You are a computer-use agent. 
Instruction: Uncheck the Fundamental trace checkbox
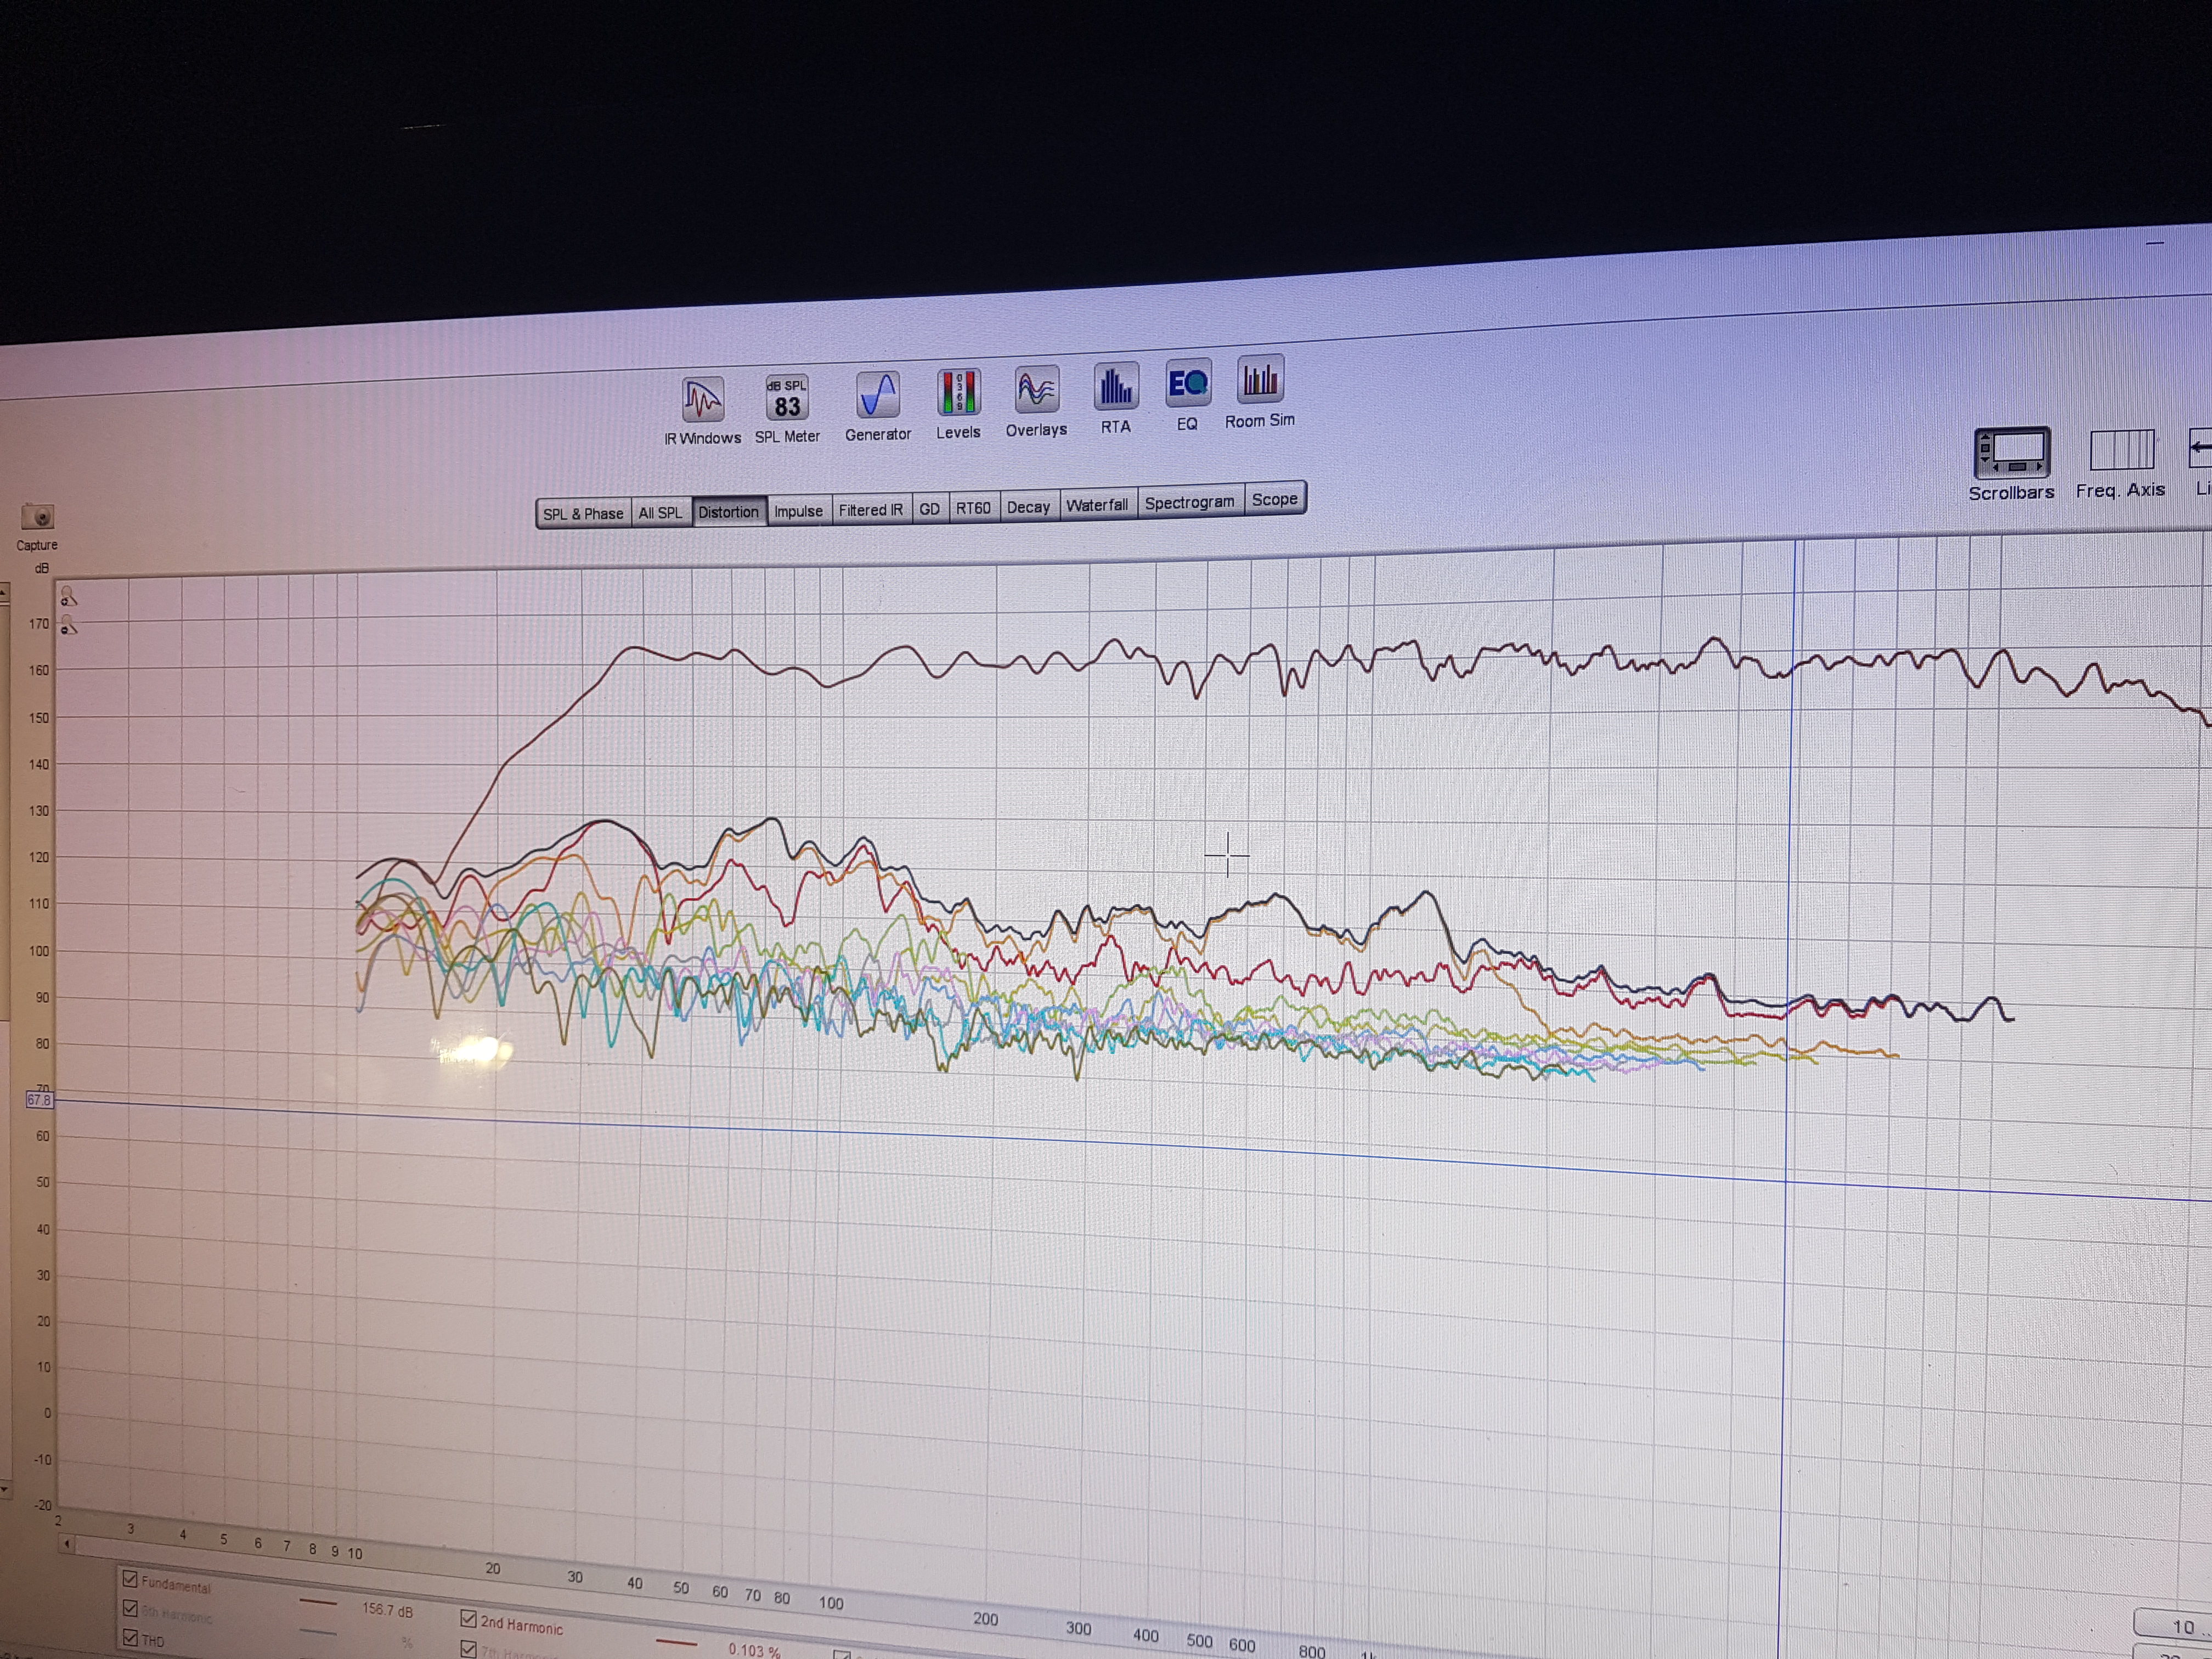(x=130, y=1579)
